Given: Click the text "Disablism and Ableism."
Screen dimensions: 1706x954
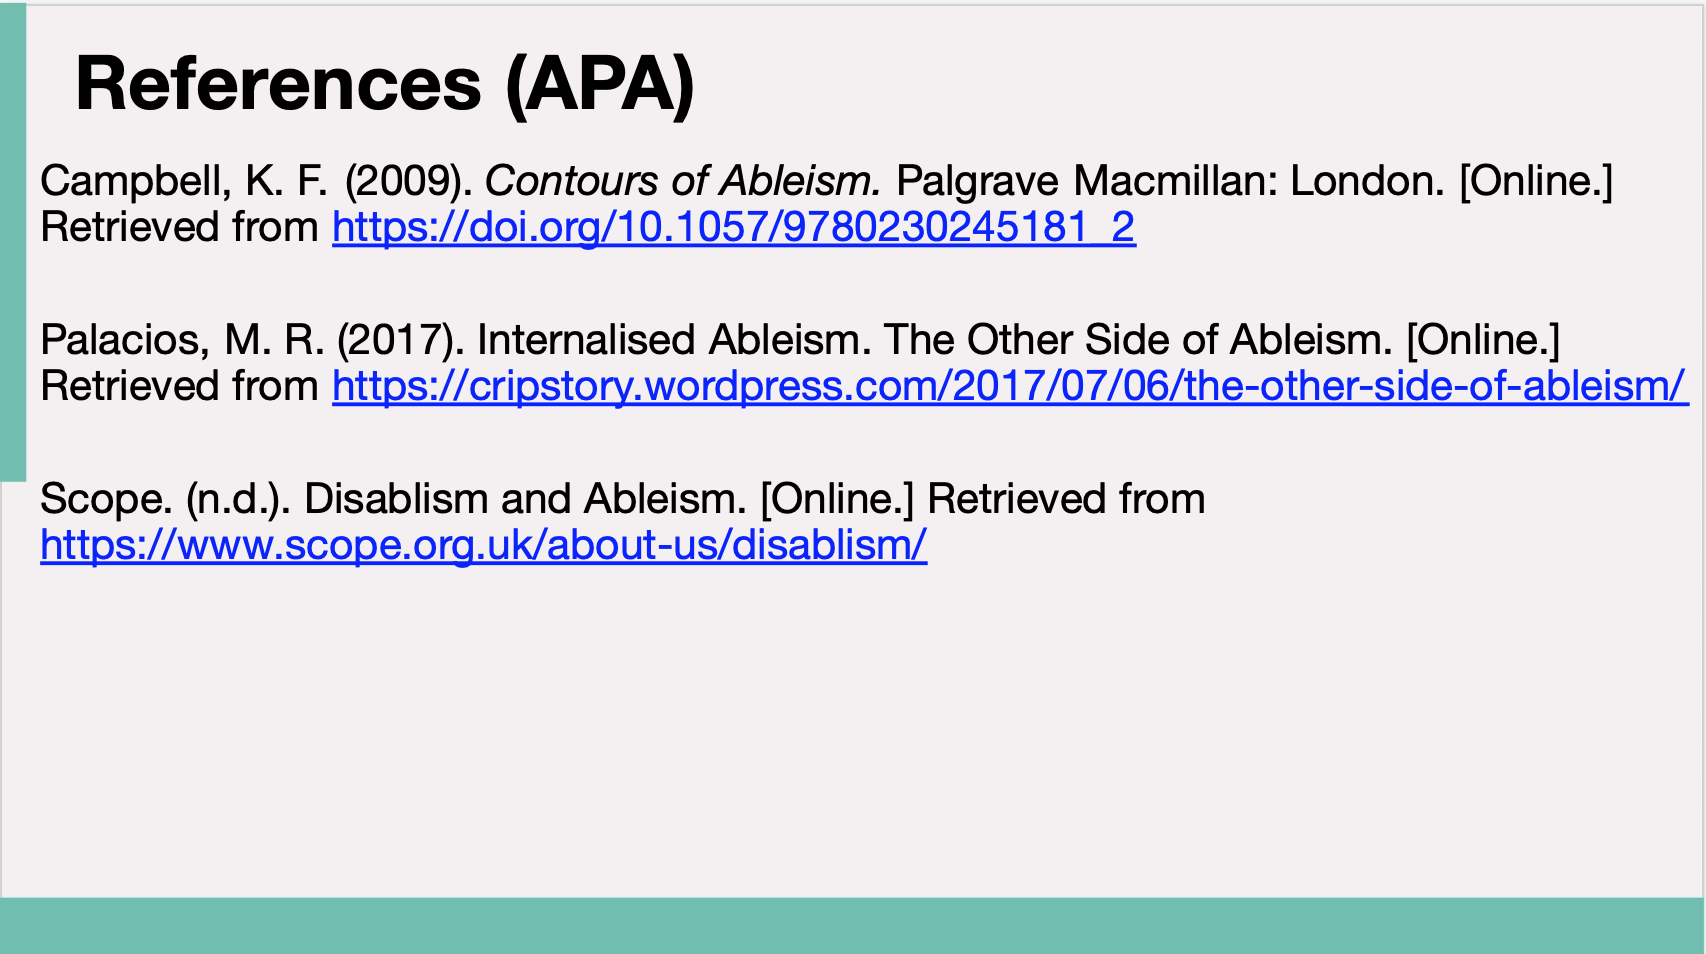Looking at the screenshot, I should pos(525,499).
